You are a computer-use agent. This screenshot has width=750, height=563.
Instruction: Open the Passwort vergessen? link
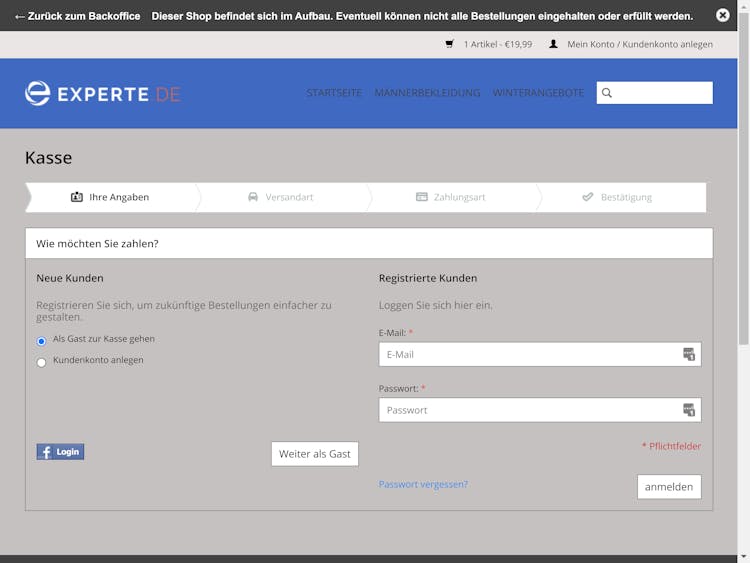(423, 484)
